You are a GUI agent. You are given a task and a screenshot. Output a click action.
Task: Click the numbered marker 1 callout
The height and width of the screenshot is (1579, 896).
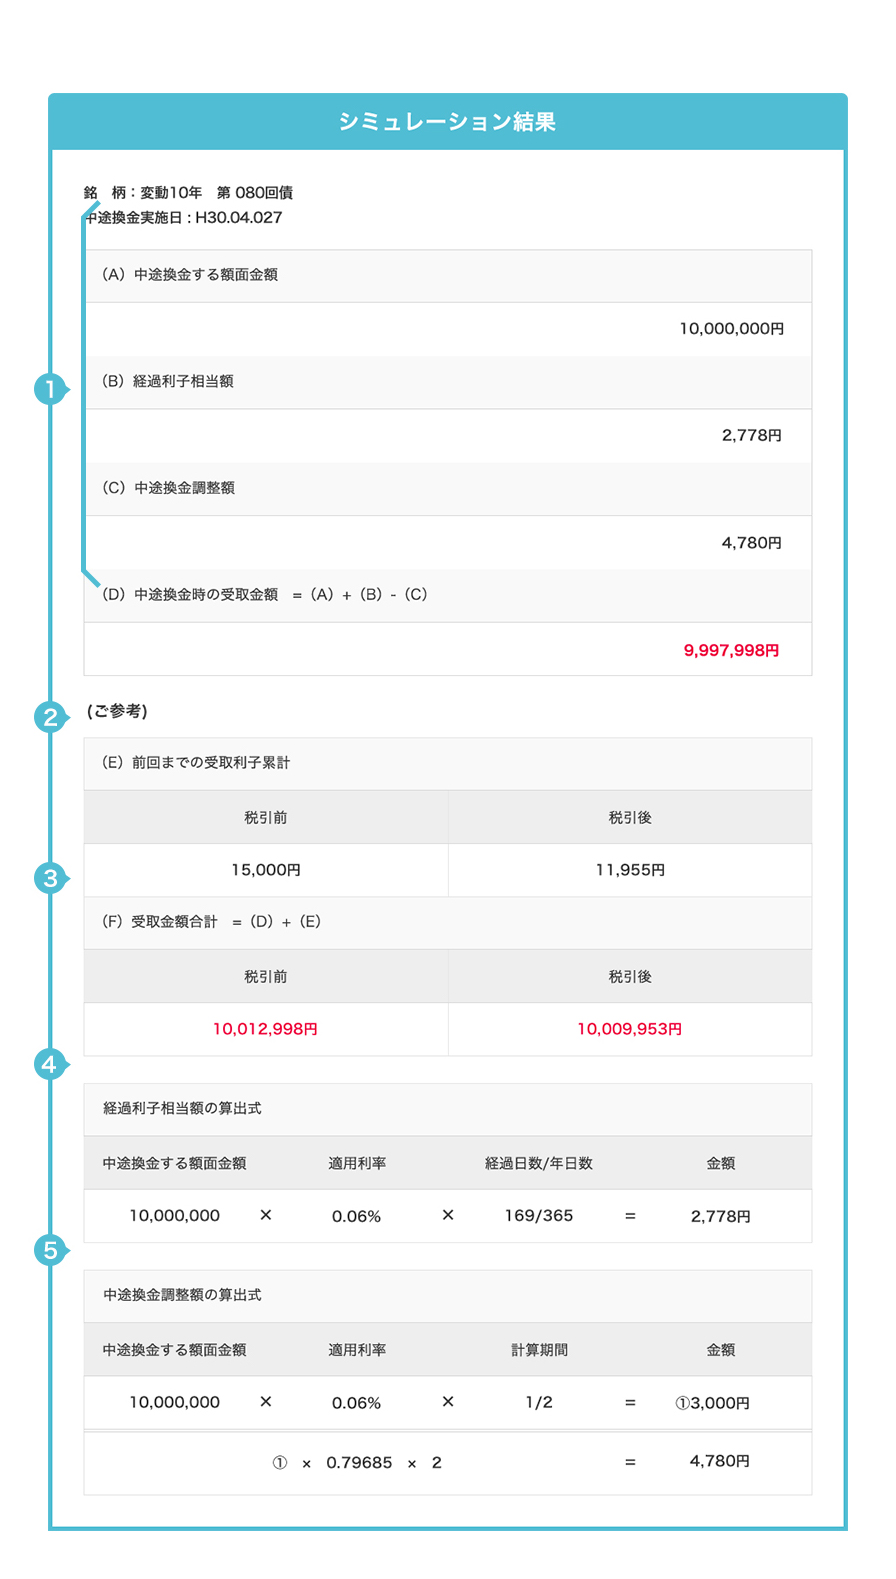(49, 389)
